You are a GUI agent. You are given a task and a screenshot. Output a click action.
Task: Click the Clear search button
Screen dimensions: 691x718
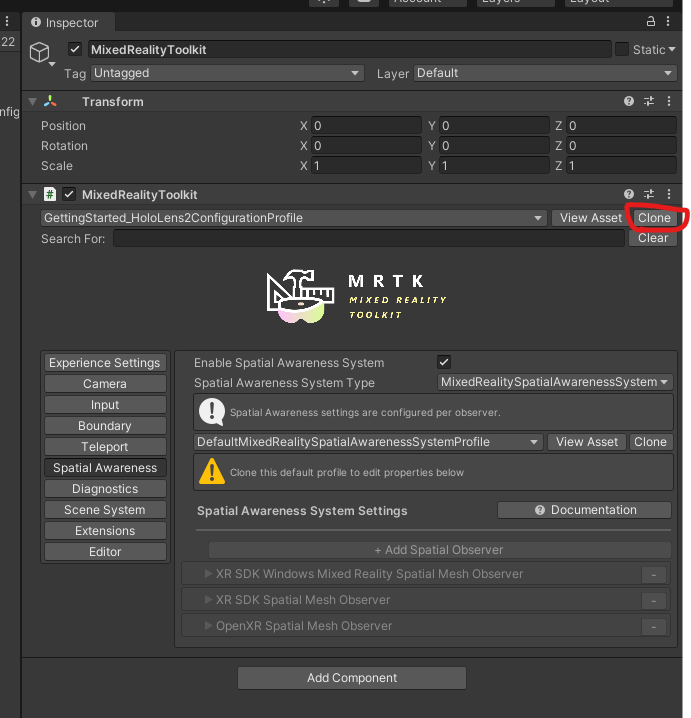[653, 238]
